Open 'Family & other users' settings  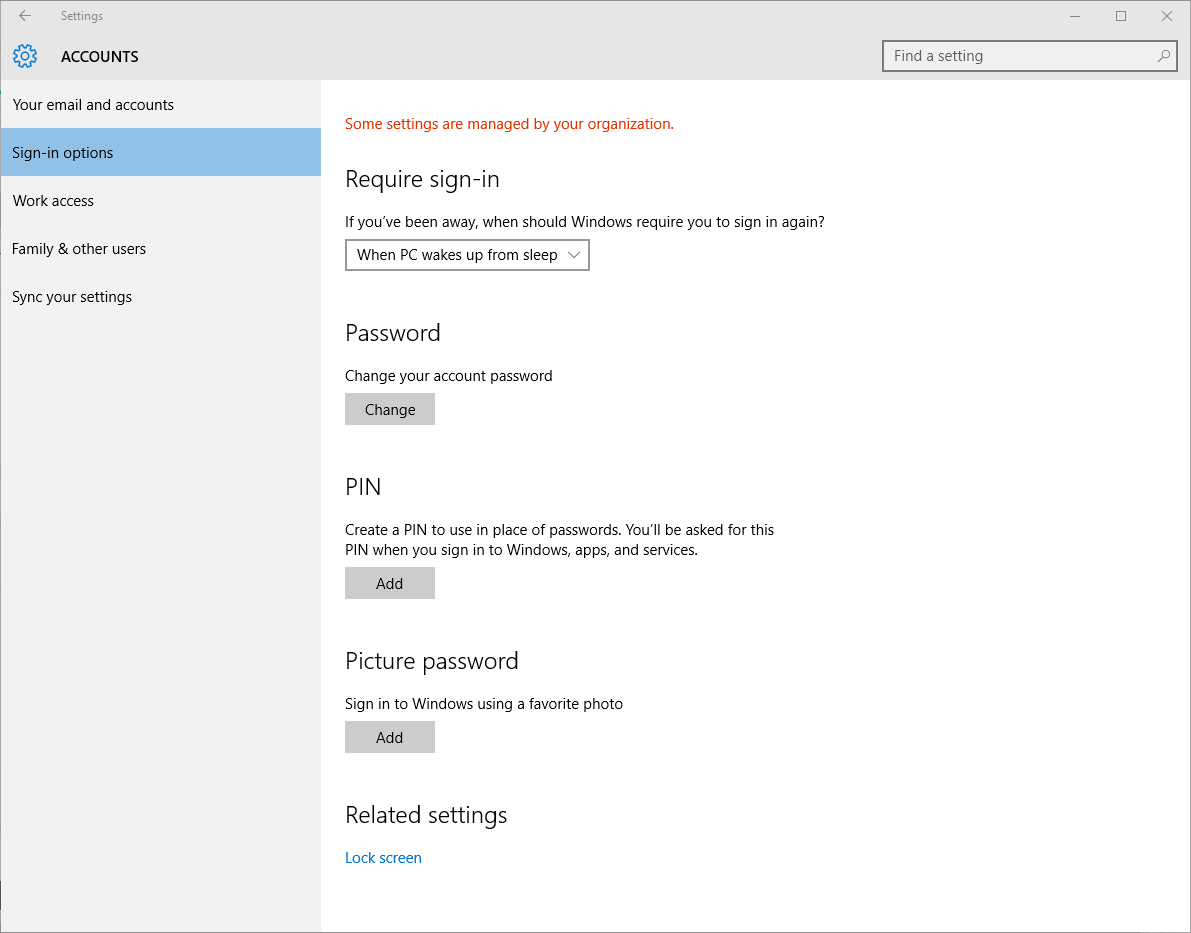[x=79, y=249]
